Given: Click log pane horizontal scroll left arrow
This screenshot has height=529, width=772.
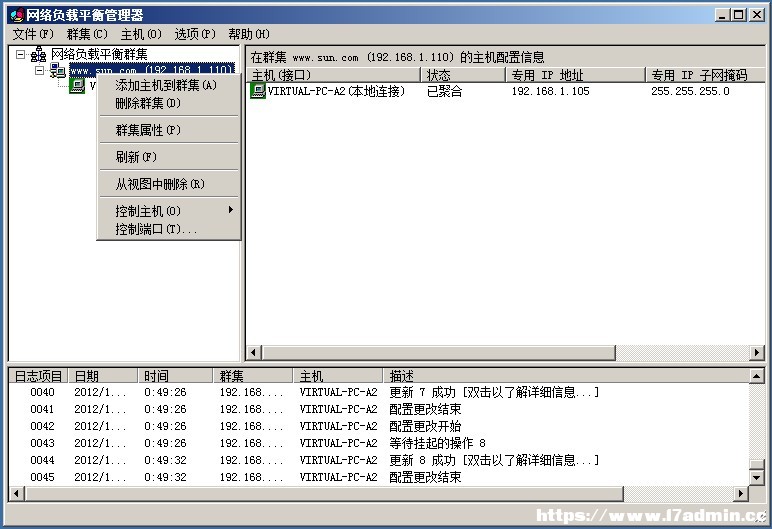Looking at the screenshot, I should [x=16, y=494].
